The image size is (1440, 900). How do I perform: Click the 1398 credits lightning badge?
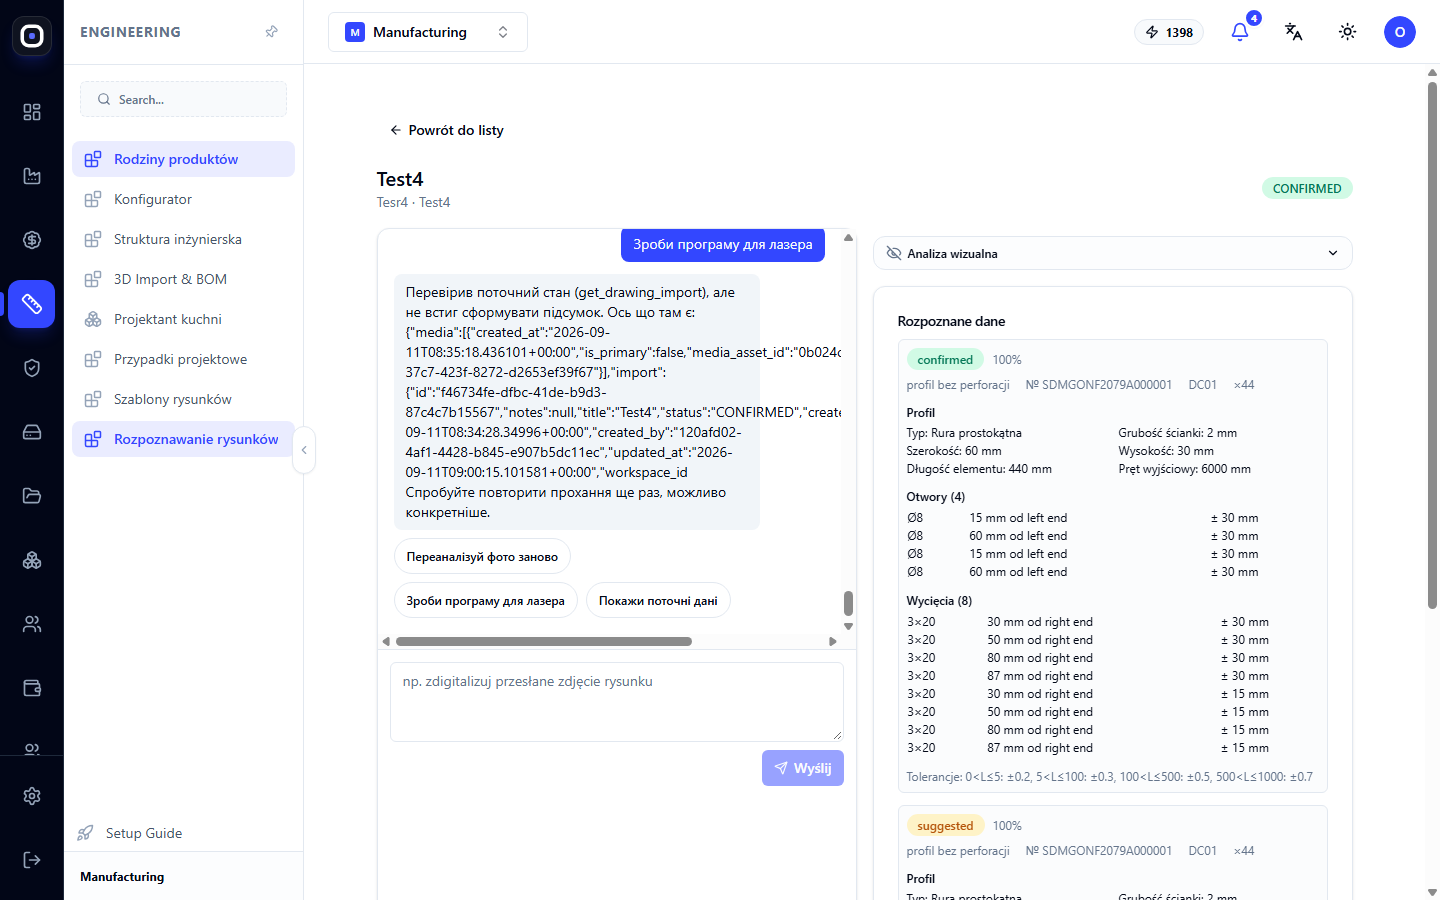coord(1169,32)
